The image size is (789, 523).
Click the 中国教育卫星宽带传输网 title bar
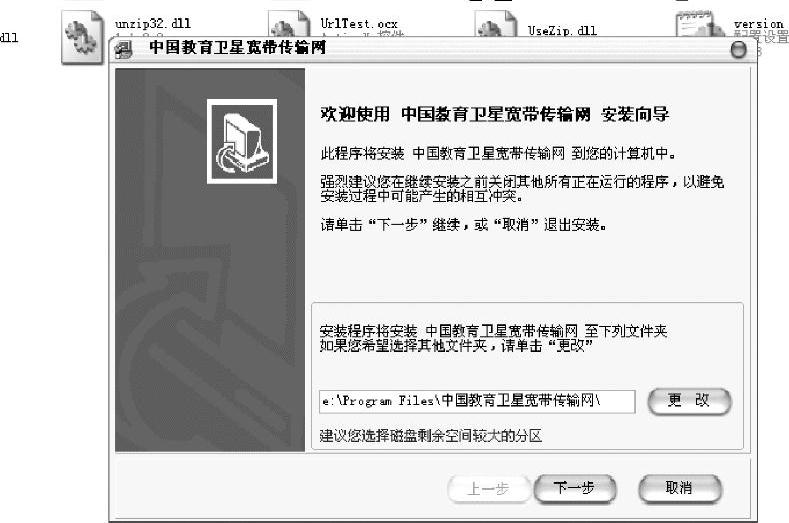click(x=433, y=49)
